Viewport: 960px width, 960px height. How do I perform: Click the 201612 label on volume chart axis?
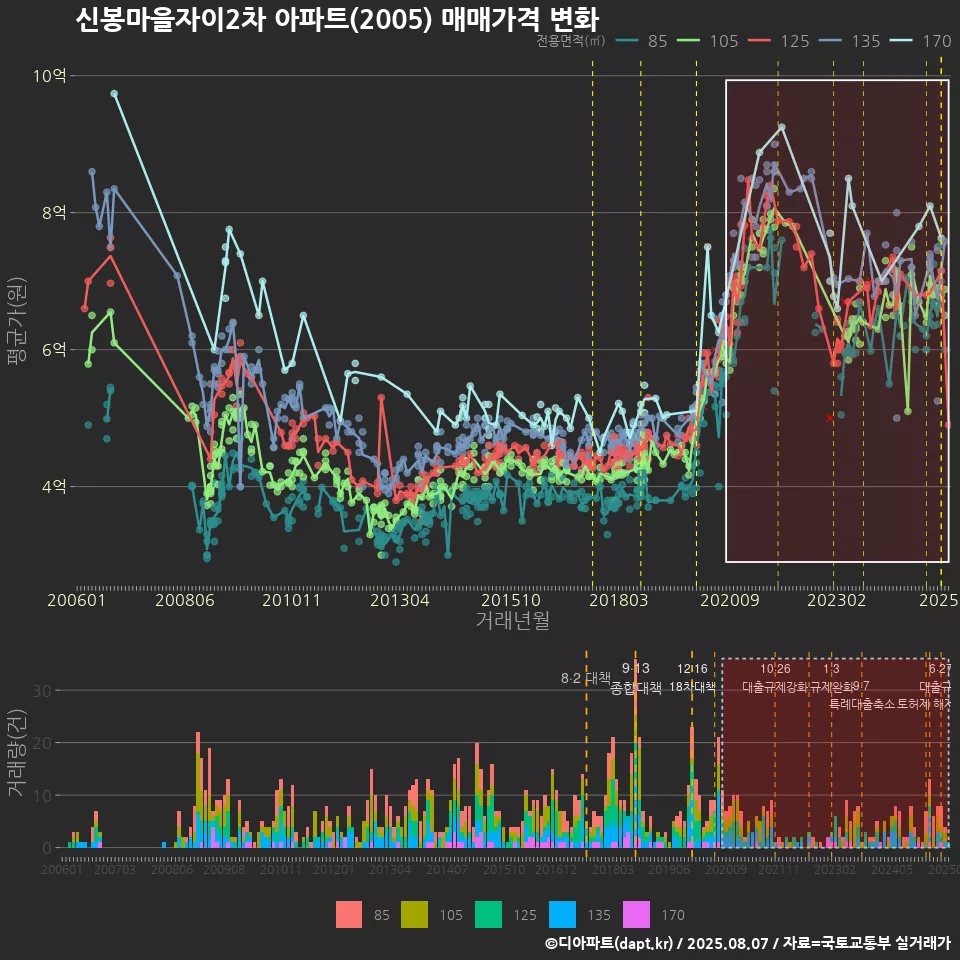click(556, 869)
